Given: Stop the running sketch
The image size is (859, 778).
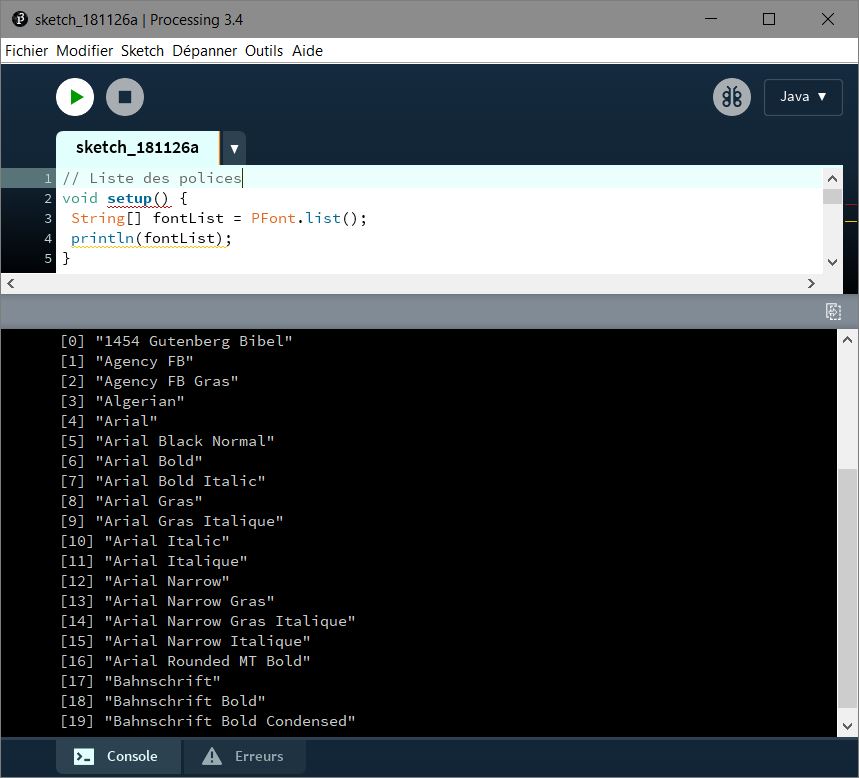Looking at the screenshot, I should point(125,97).
